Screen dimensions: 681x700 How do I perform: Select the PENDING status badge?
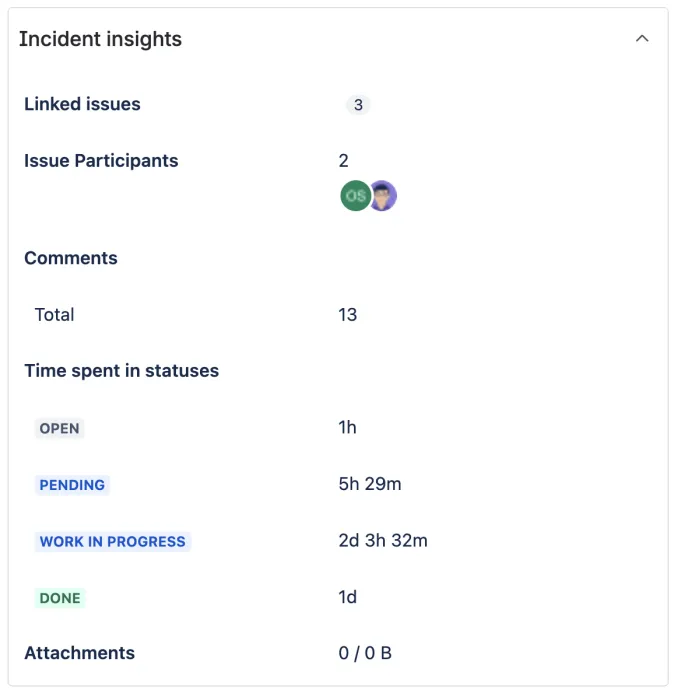click(72, 485)
